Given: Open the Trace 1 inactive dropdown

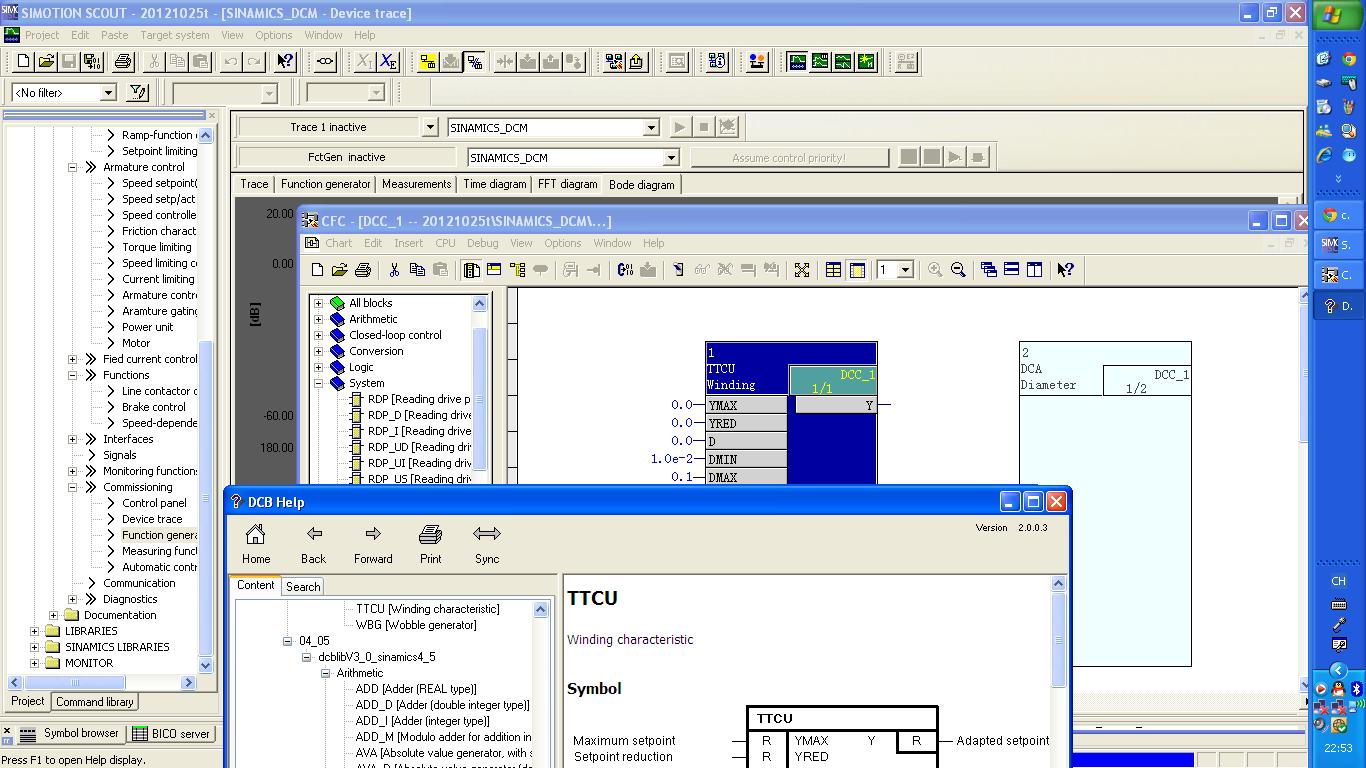Looking at the screenshot, I should point(430,127).
